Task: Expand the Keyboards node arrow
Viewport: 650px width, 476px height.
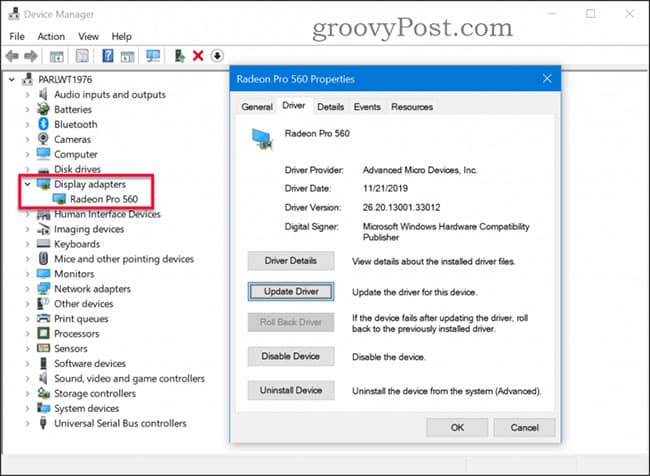Action: click(27, 244)
